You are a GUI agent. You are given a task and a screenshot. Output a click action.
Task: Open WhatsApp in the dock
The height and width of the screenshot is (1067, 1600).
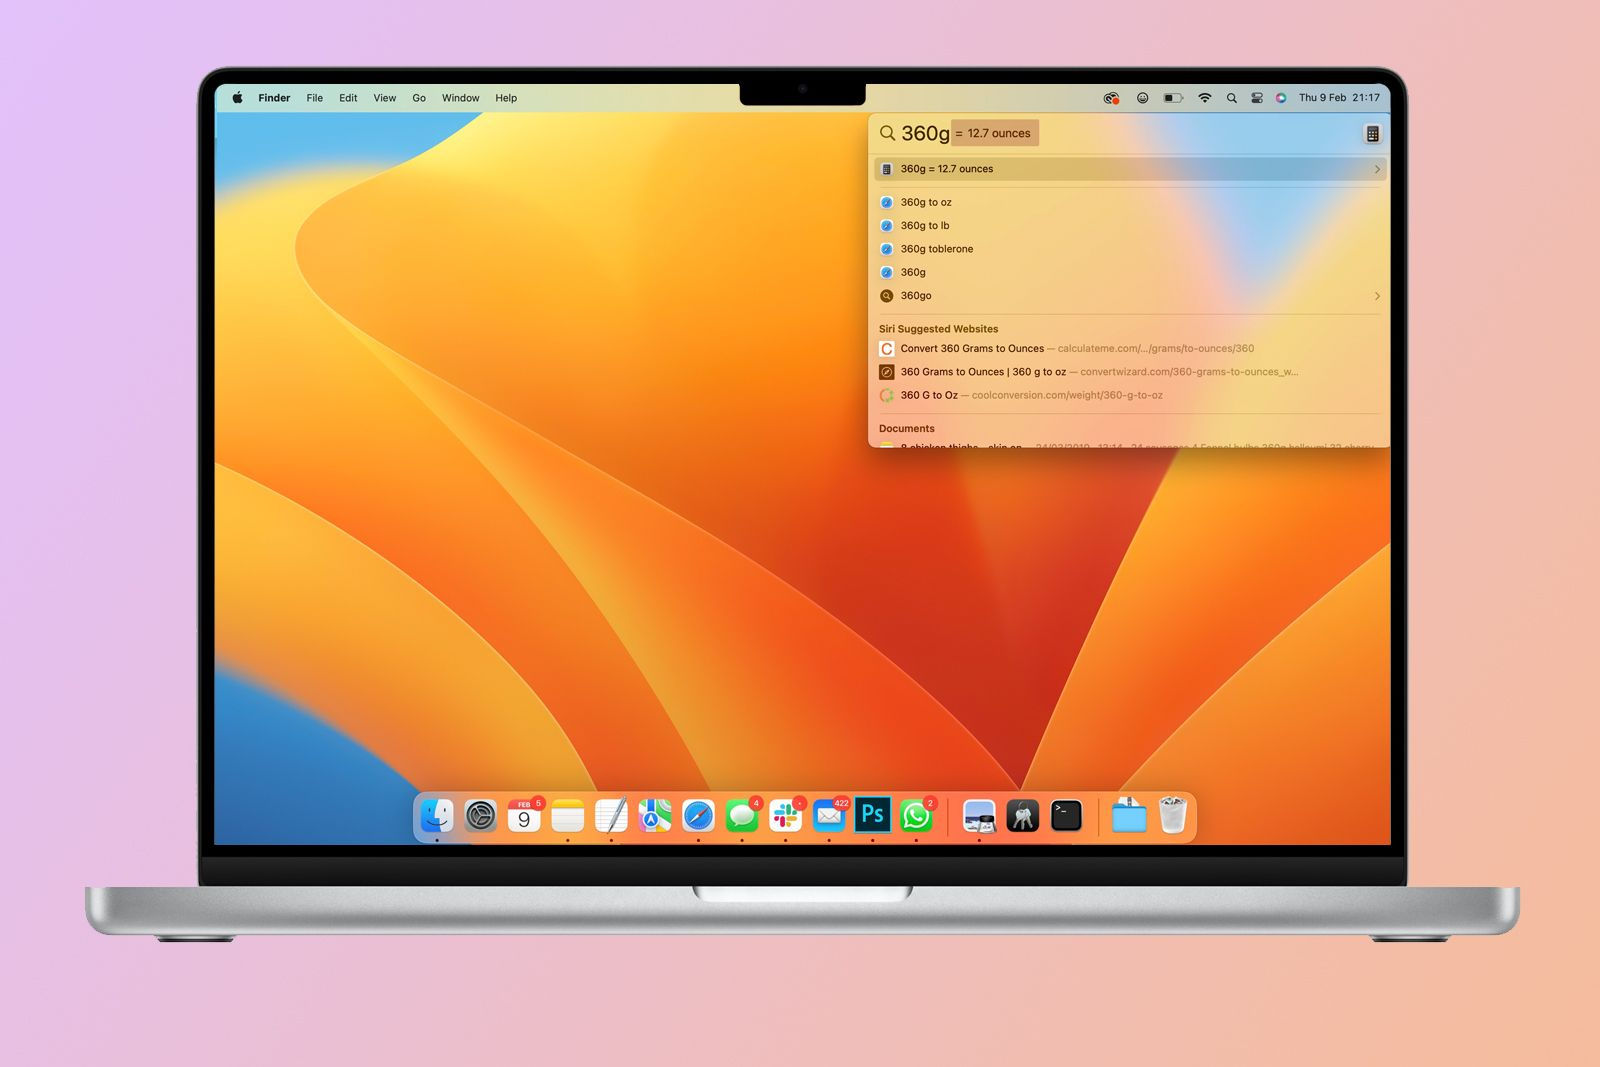coord(916,816)
